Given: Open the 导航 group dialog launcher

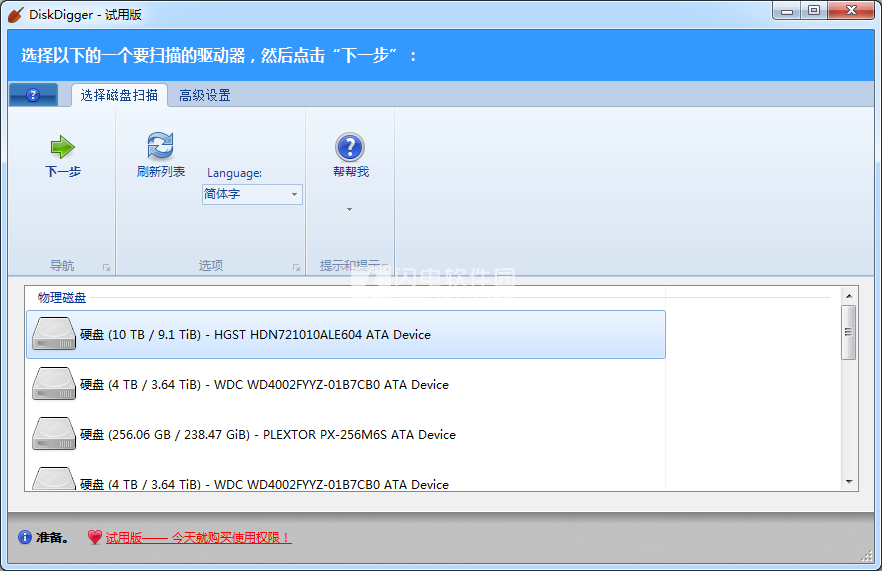Looking at the screenshot, I should click(x=106, y=268).
